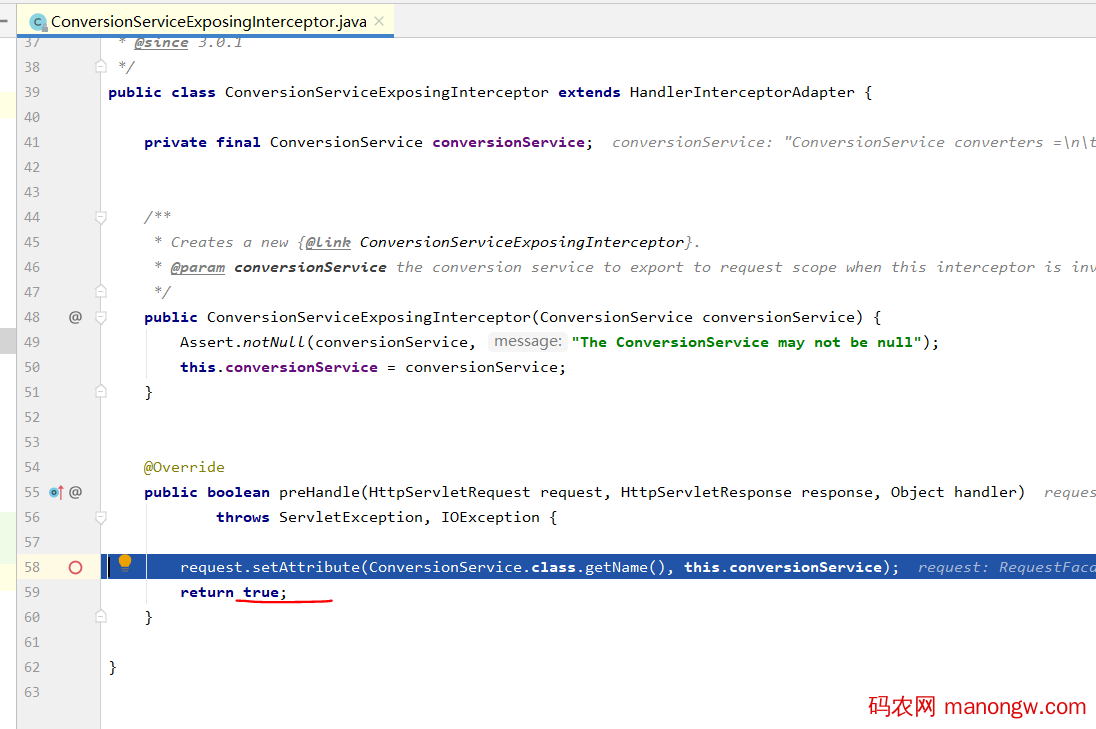
Task: Click the Java class icon in the file tab
Action: [38, 21]
